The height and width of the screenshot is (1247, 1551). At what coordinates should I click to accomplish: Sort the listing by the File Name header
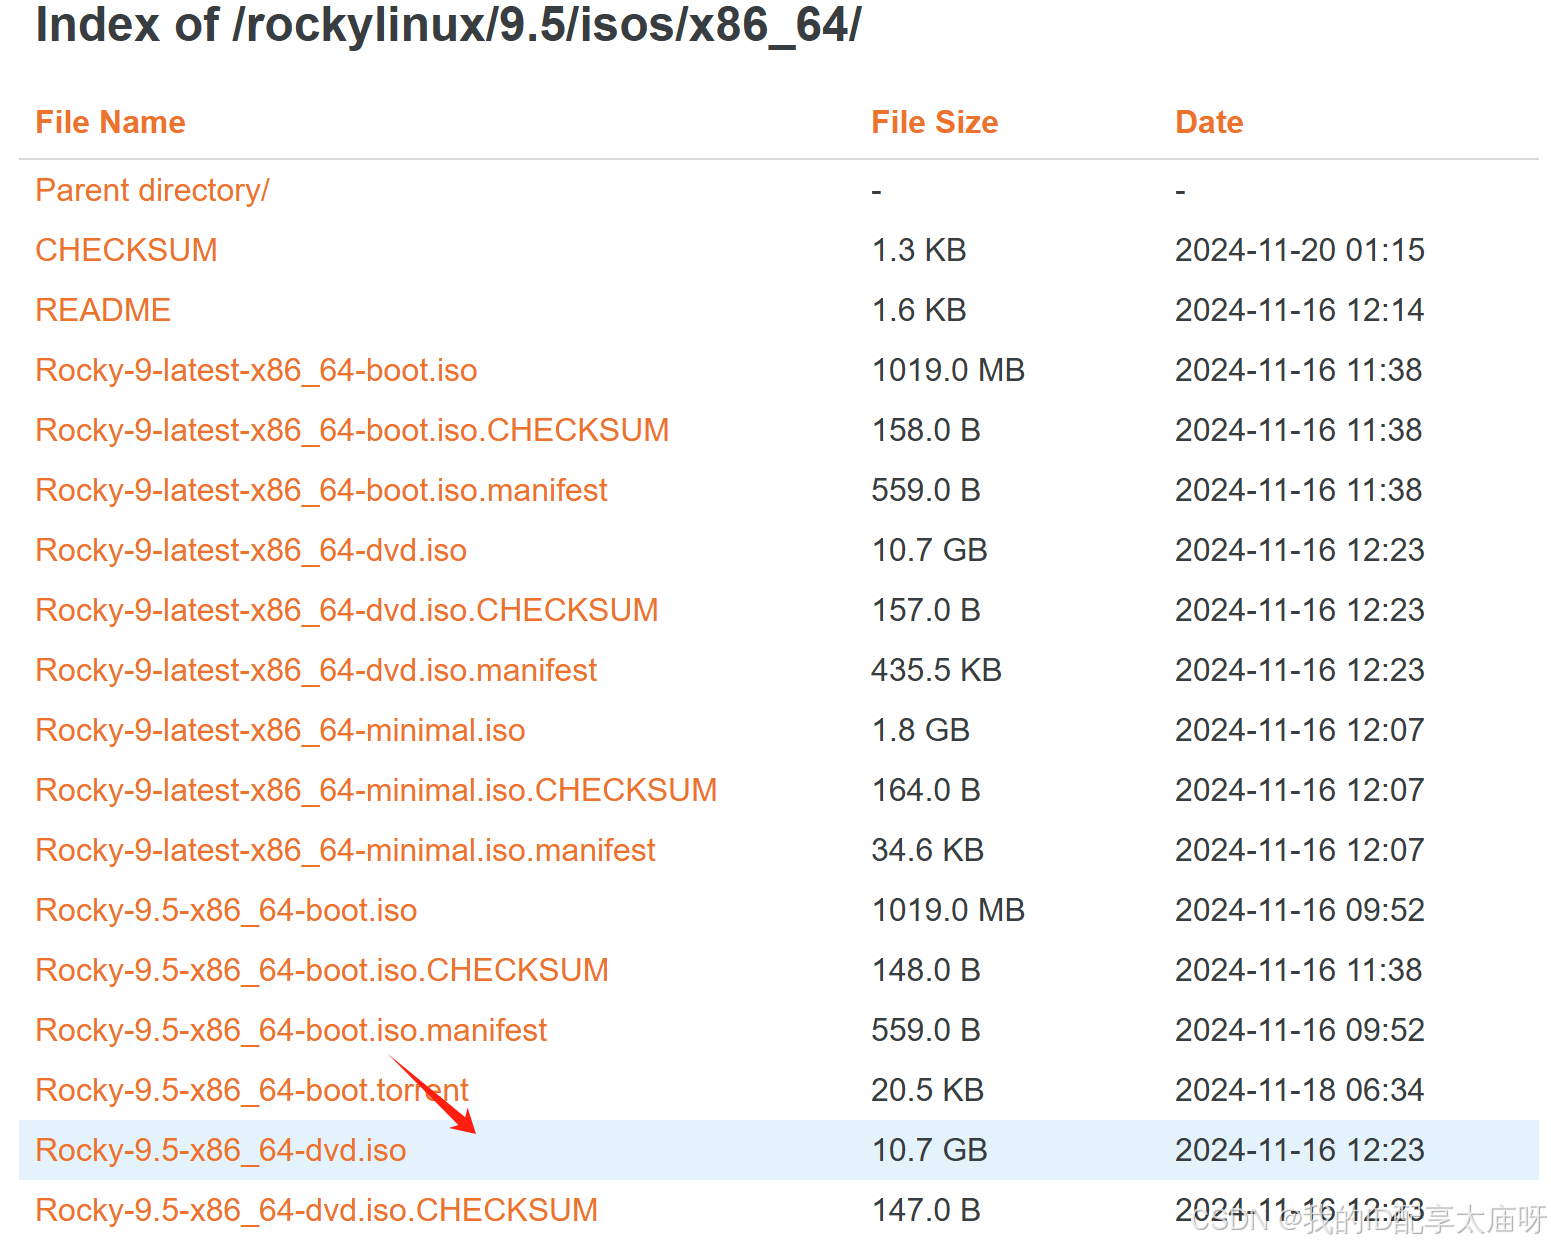[x=110, y=122]
